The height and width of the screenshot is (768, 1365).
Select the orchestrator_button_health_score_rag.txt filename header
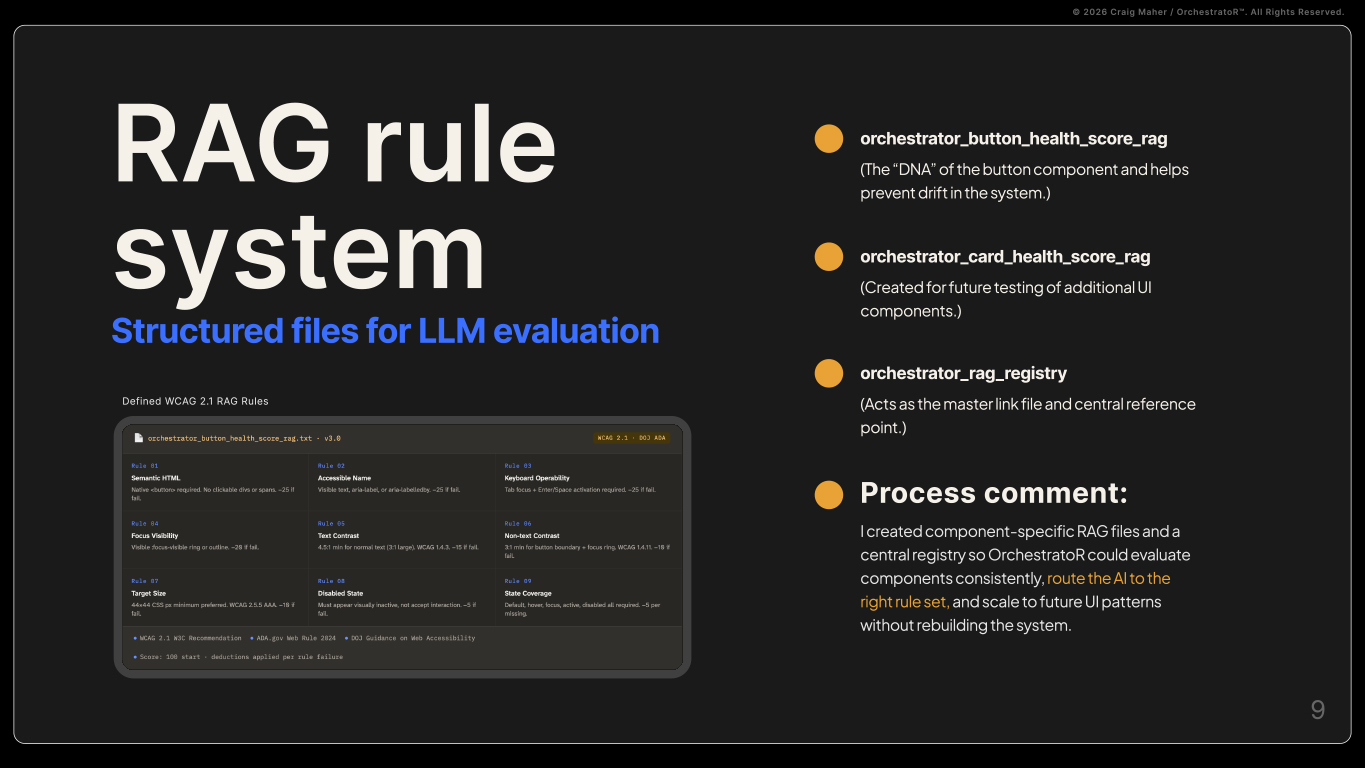coord(244,438)
